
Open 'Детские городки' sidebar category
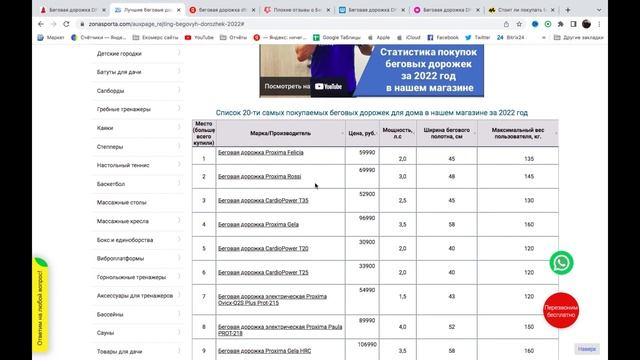point(119,53)
